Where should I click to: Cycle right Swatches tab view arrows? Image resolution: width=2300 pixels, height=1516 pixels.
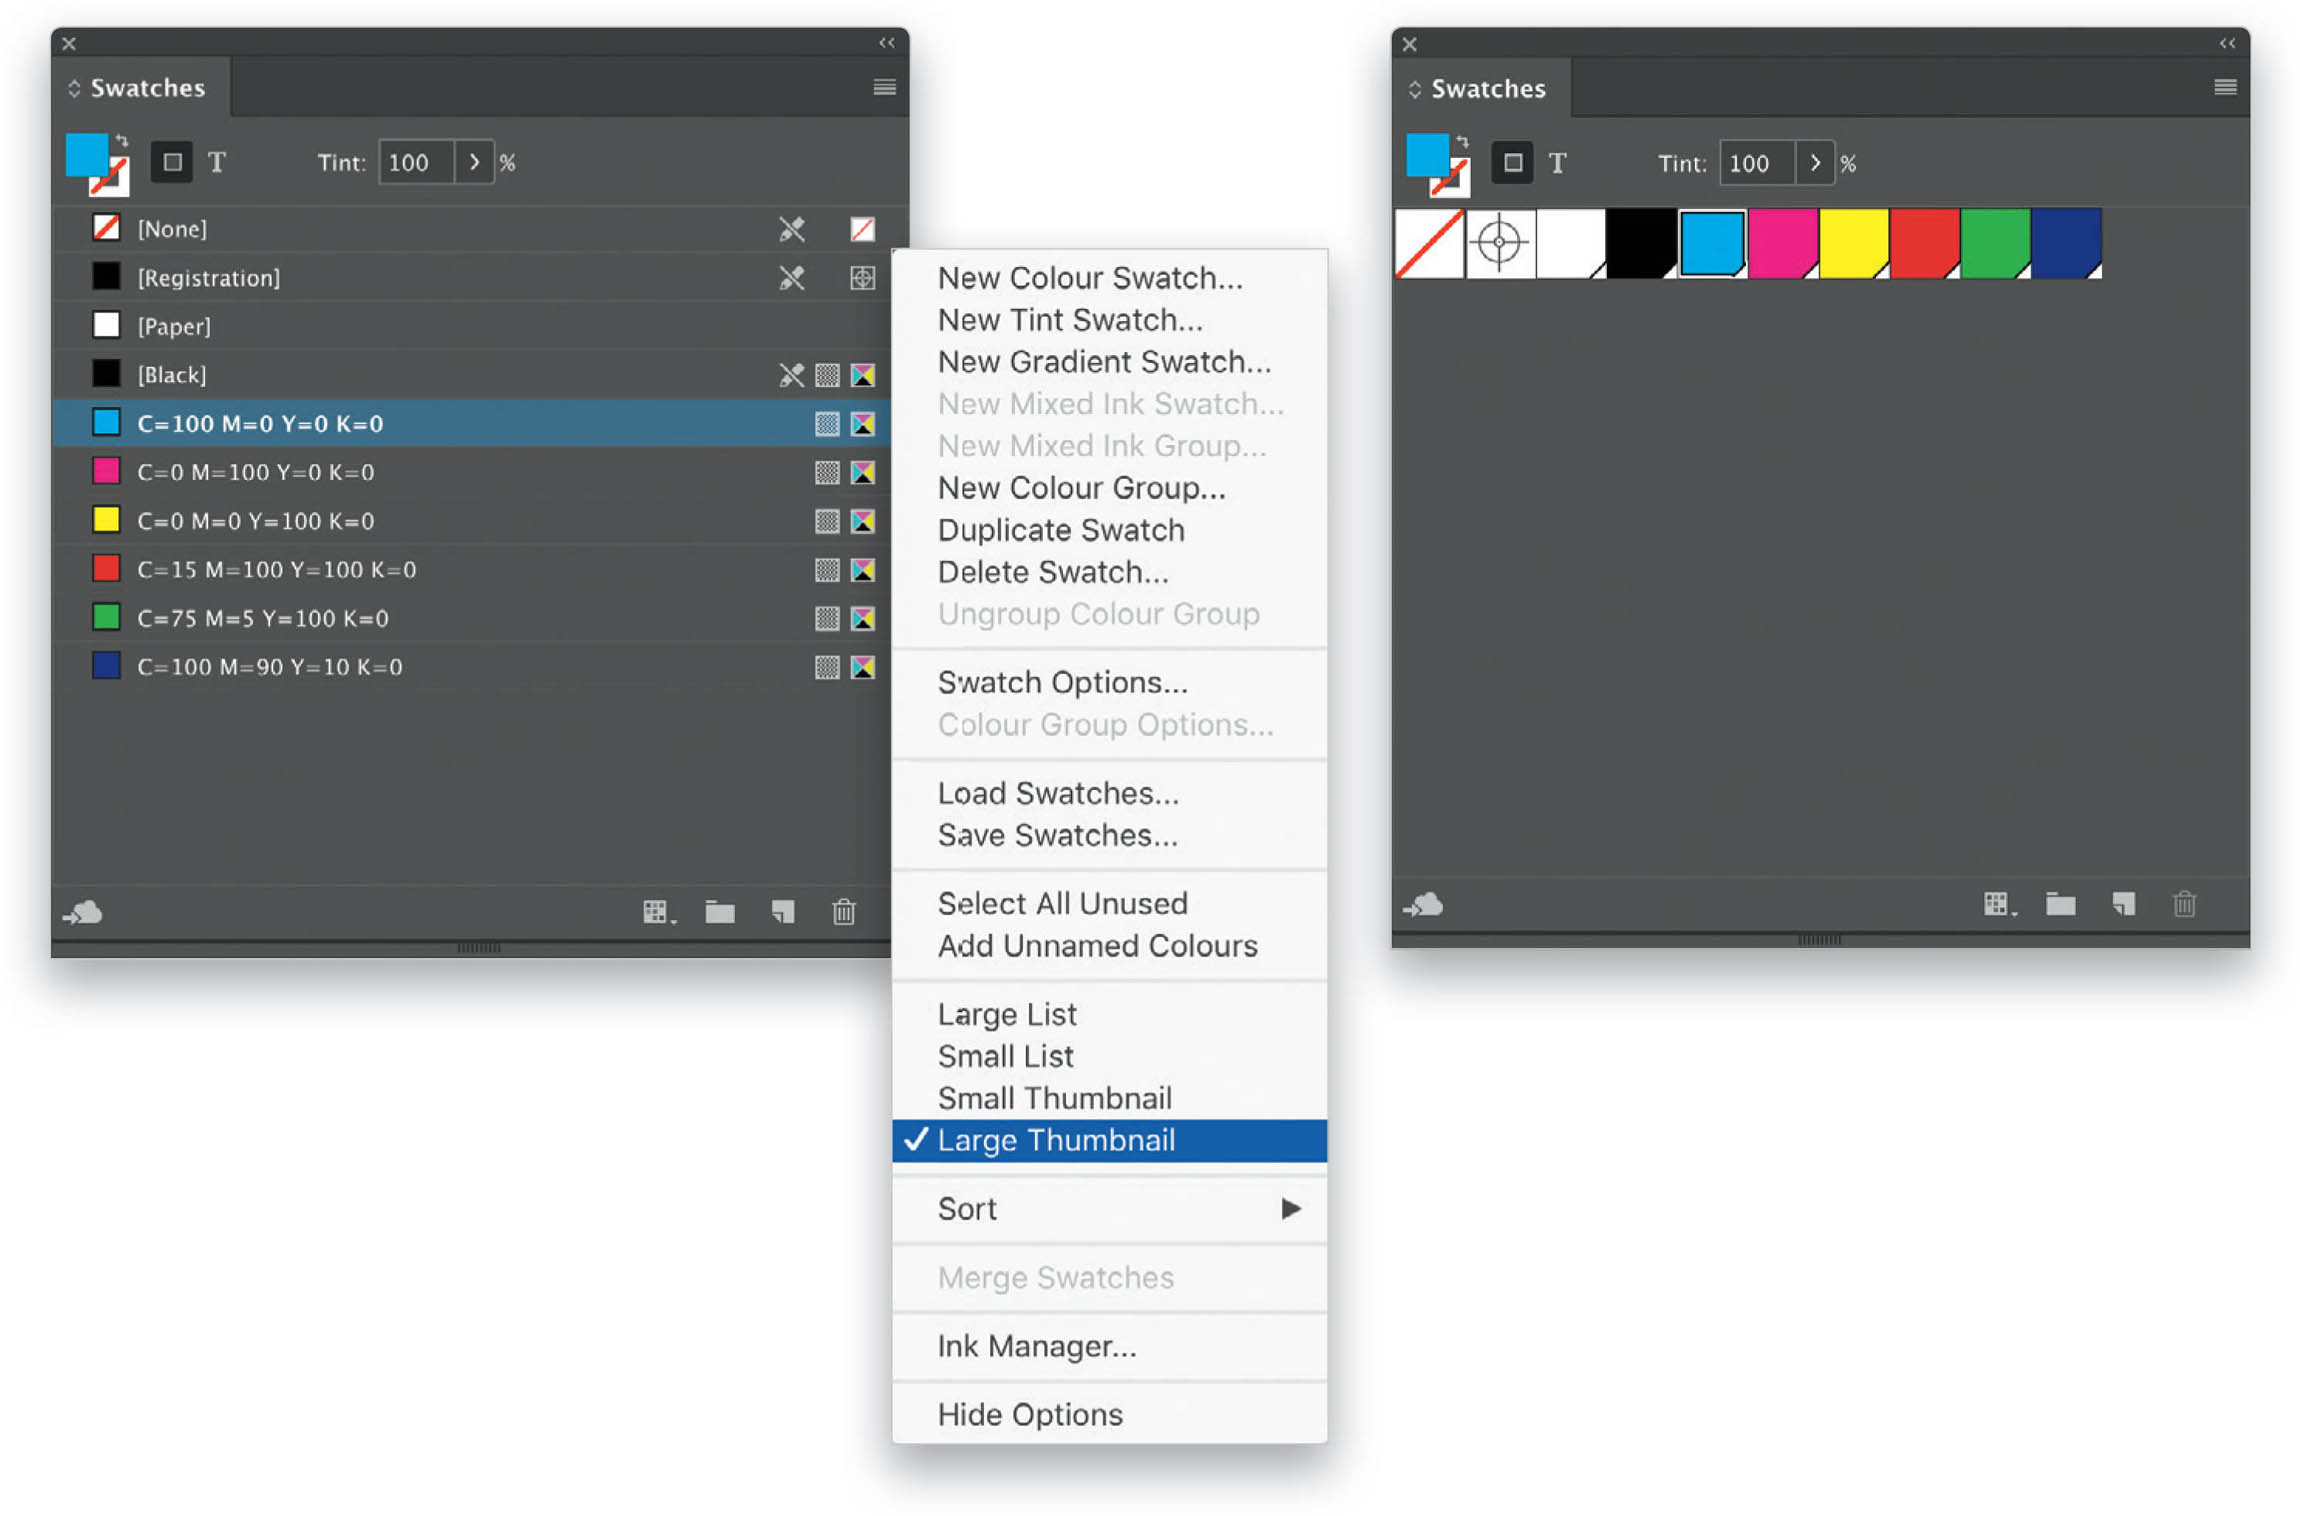[x=1414, y=89]
